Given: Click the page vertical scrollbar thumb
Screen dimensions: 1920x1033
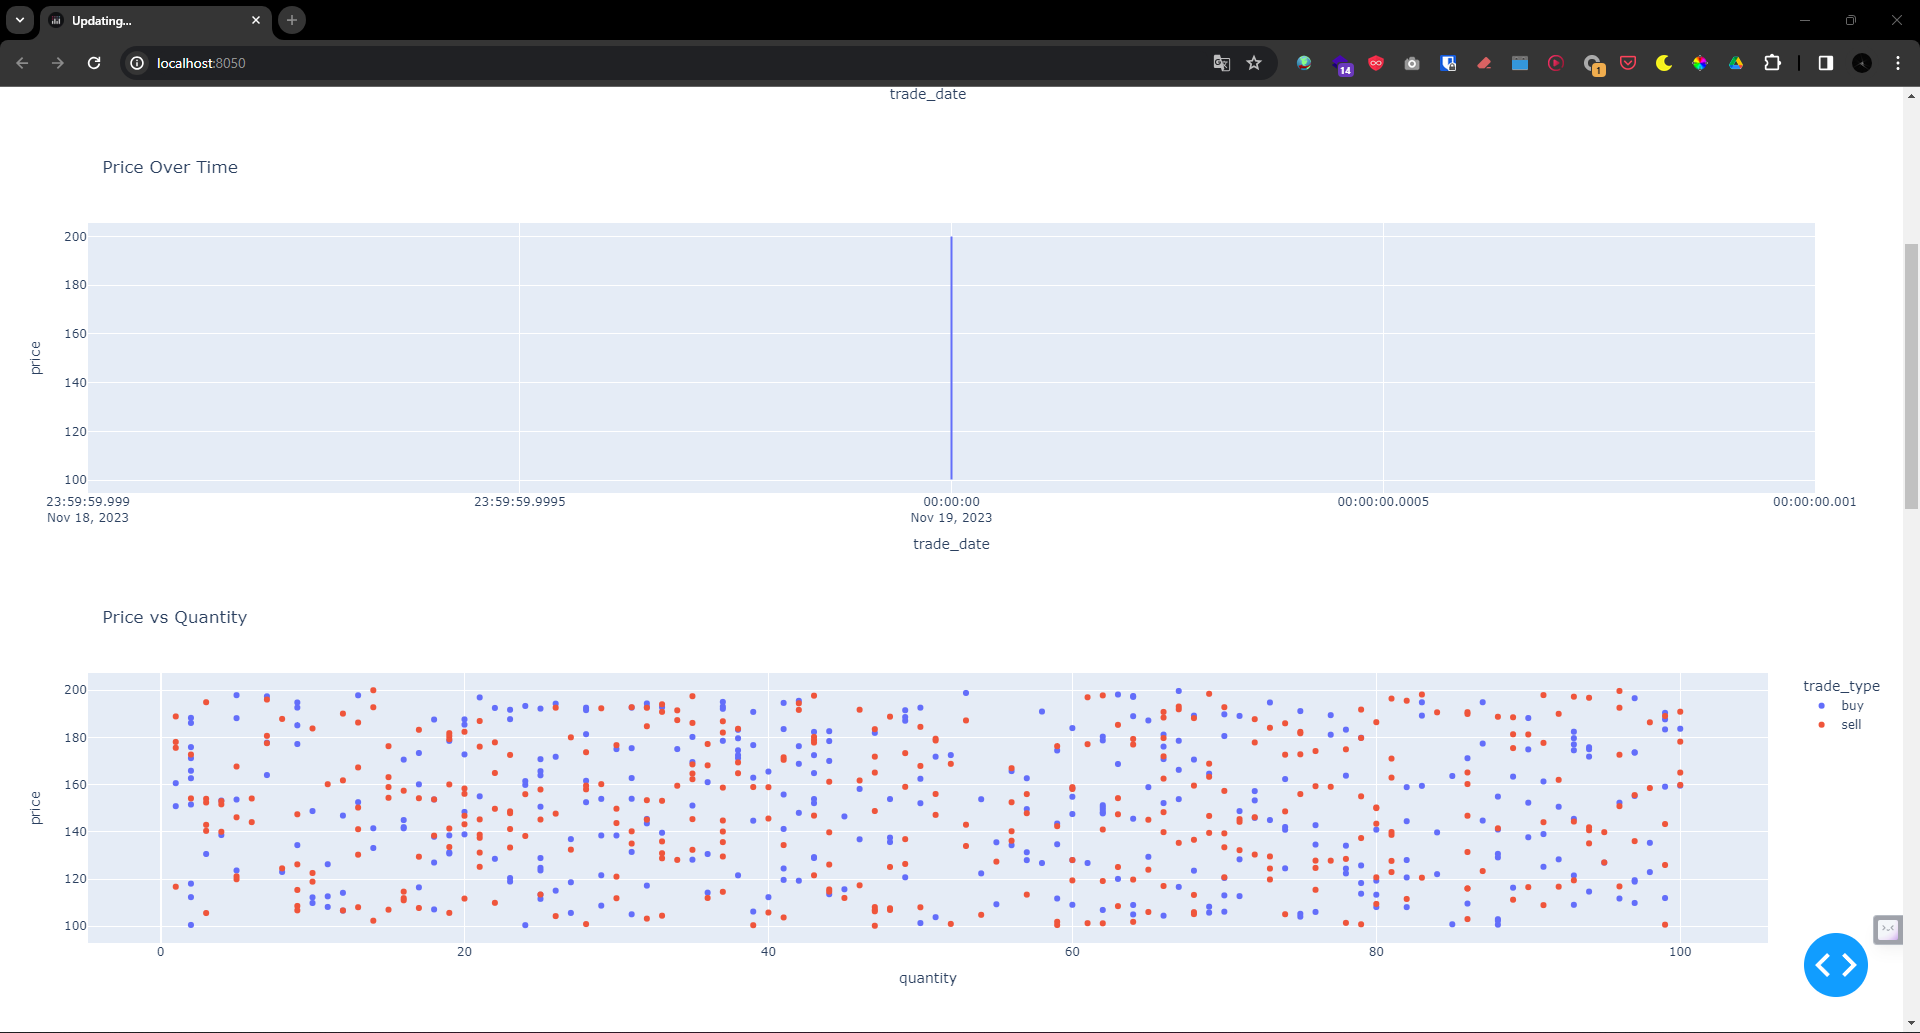Looking at the screenshot, I should point(1911,376).
